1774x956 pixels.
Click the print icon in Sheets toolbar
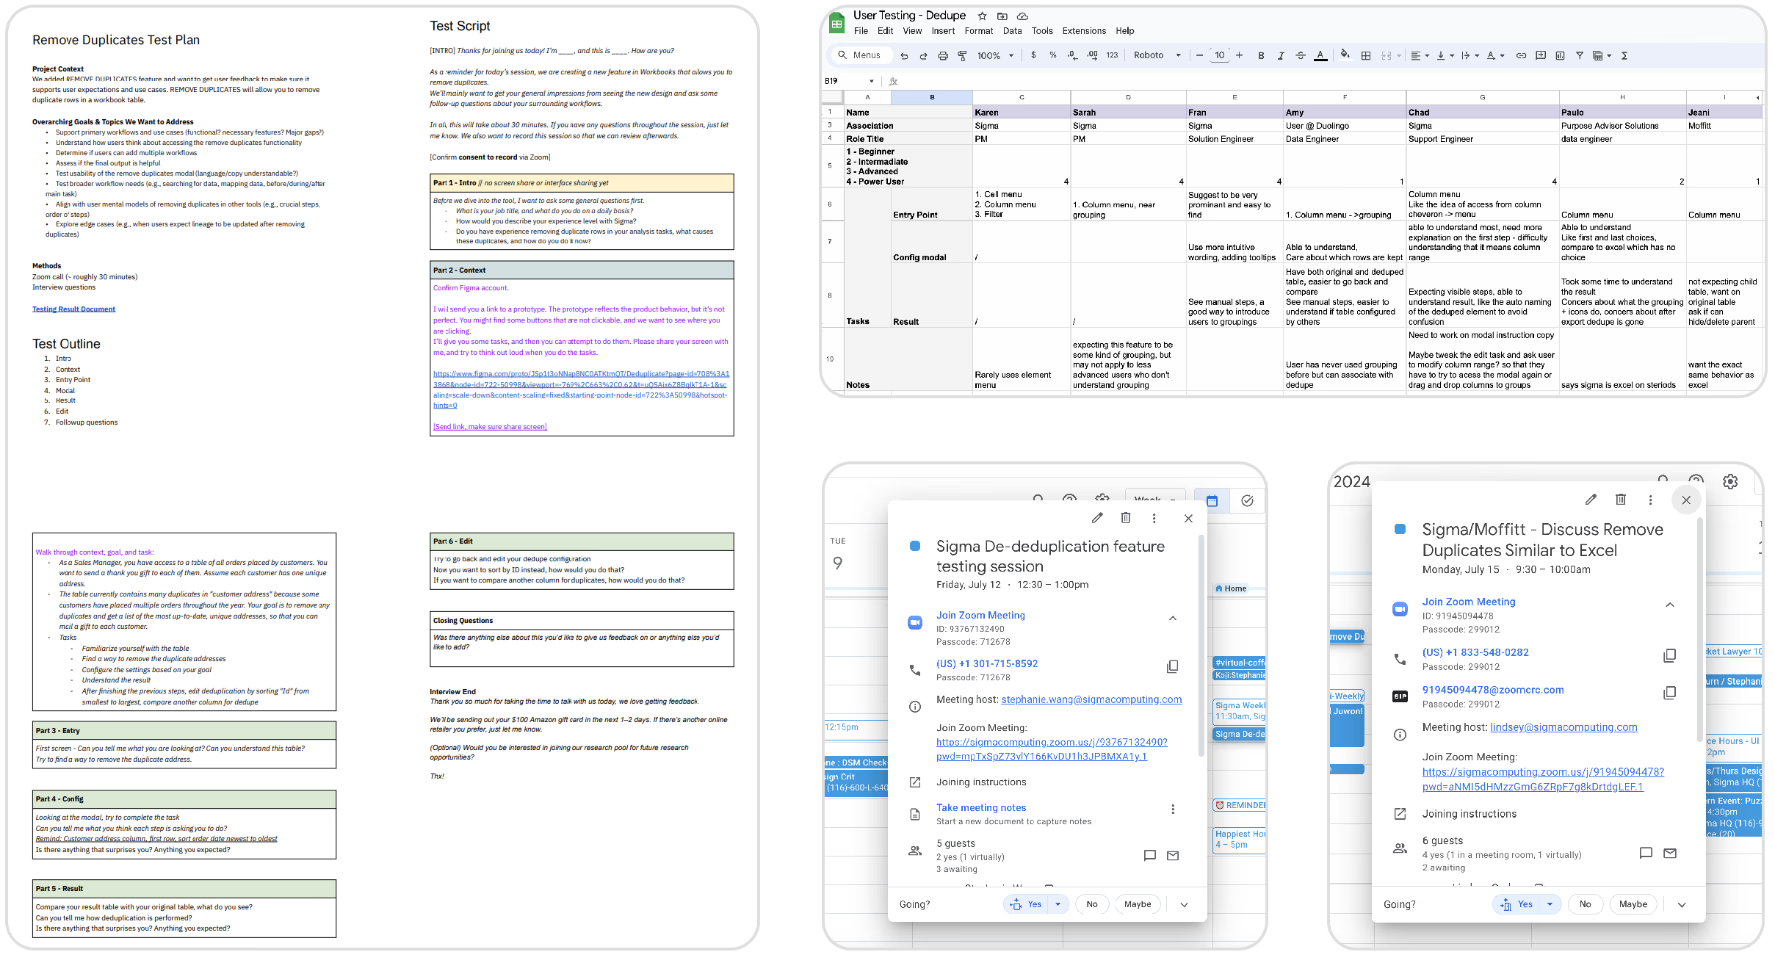[942, 56]
